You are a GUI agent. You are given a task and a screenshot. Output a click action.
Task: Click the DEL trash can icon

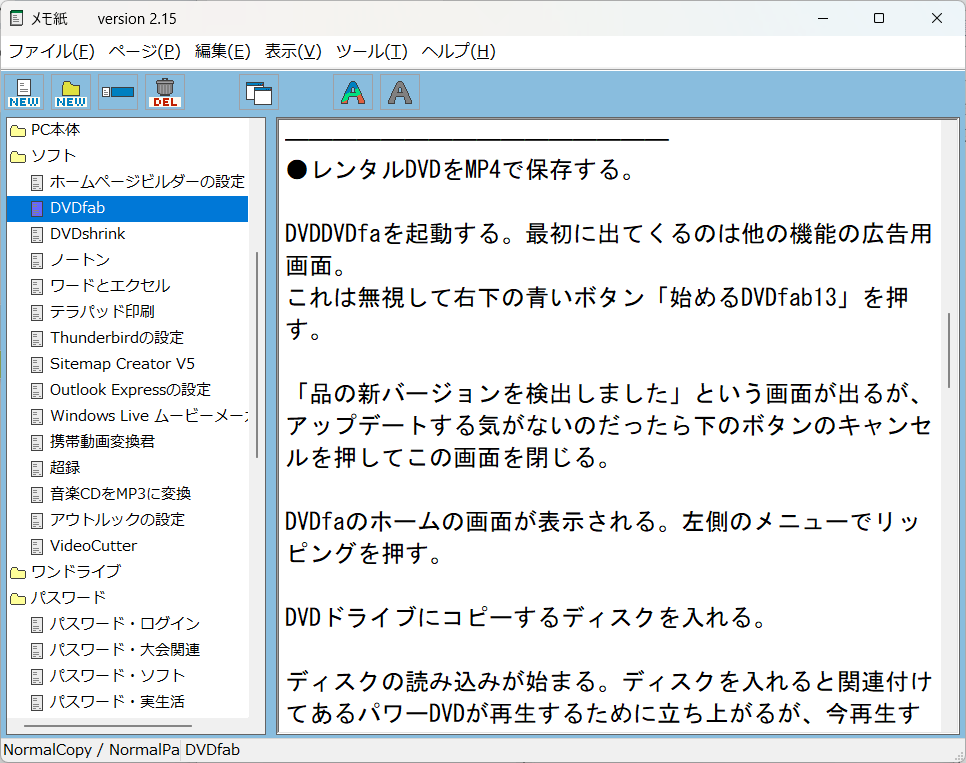click(165, 92)
